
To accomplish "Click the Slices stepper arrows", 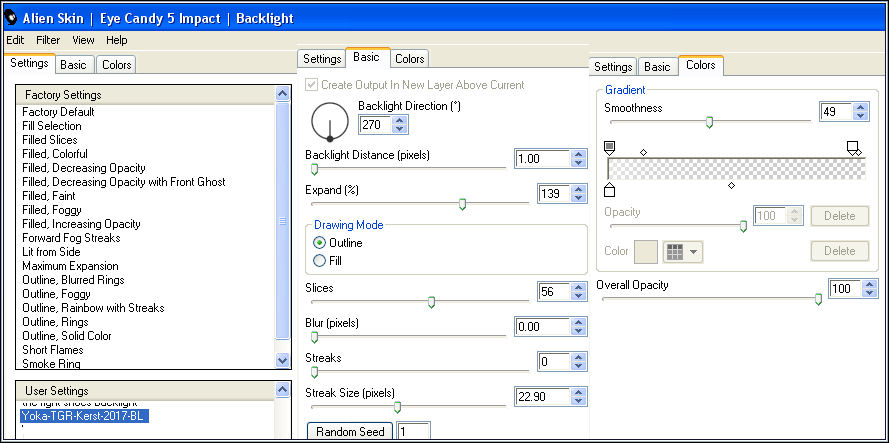I will click(578, 292).
